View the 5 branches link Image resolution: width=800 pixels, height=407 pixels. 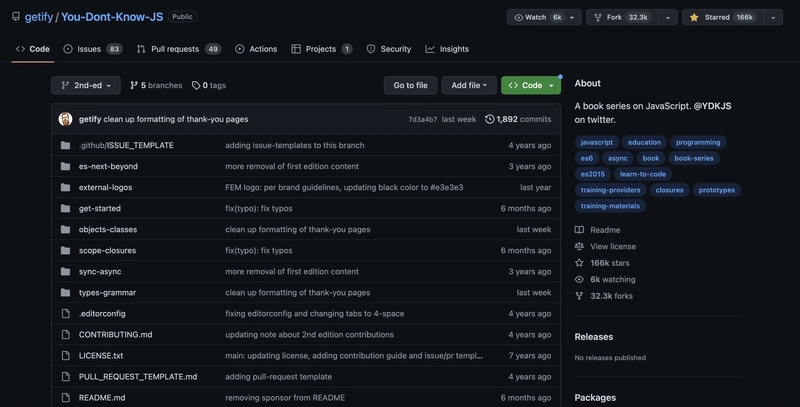click(x=156, y=85)
